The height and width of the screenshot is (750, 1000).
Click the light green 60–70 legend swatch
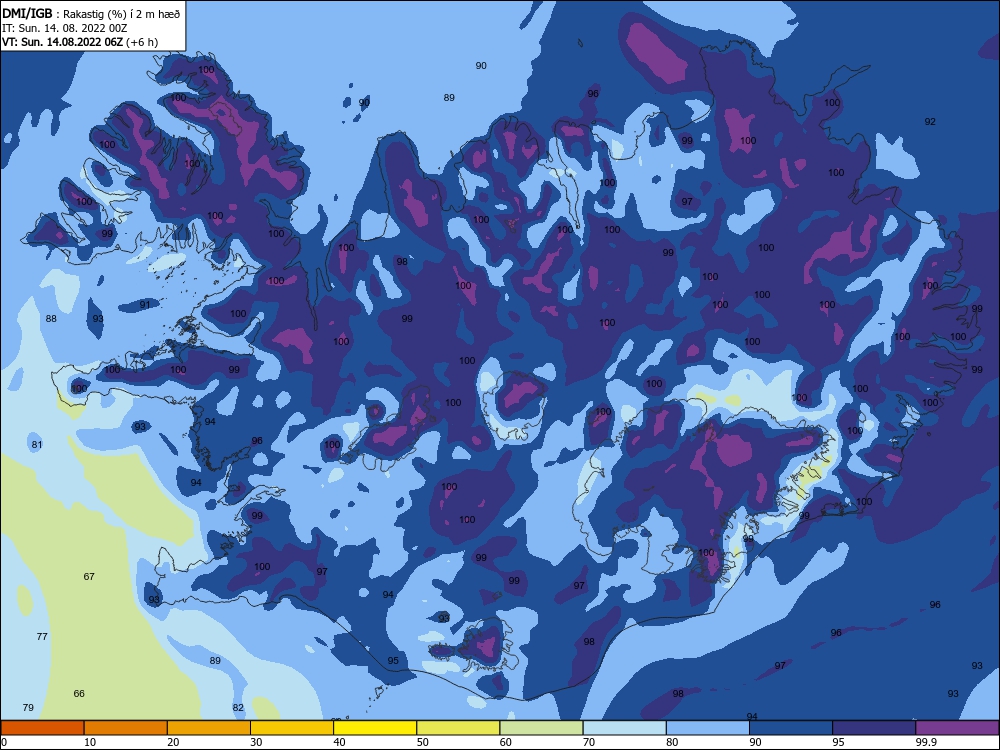pyautogui.click(x=541, y=728)
